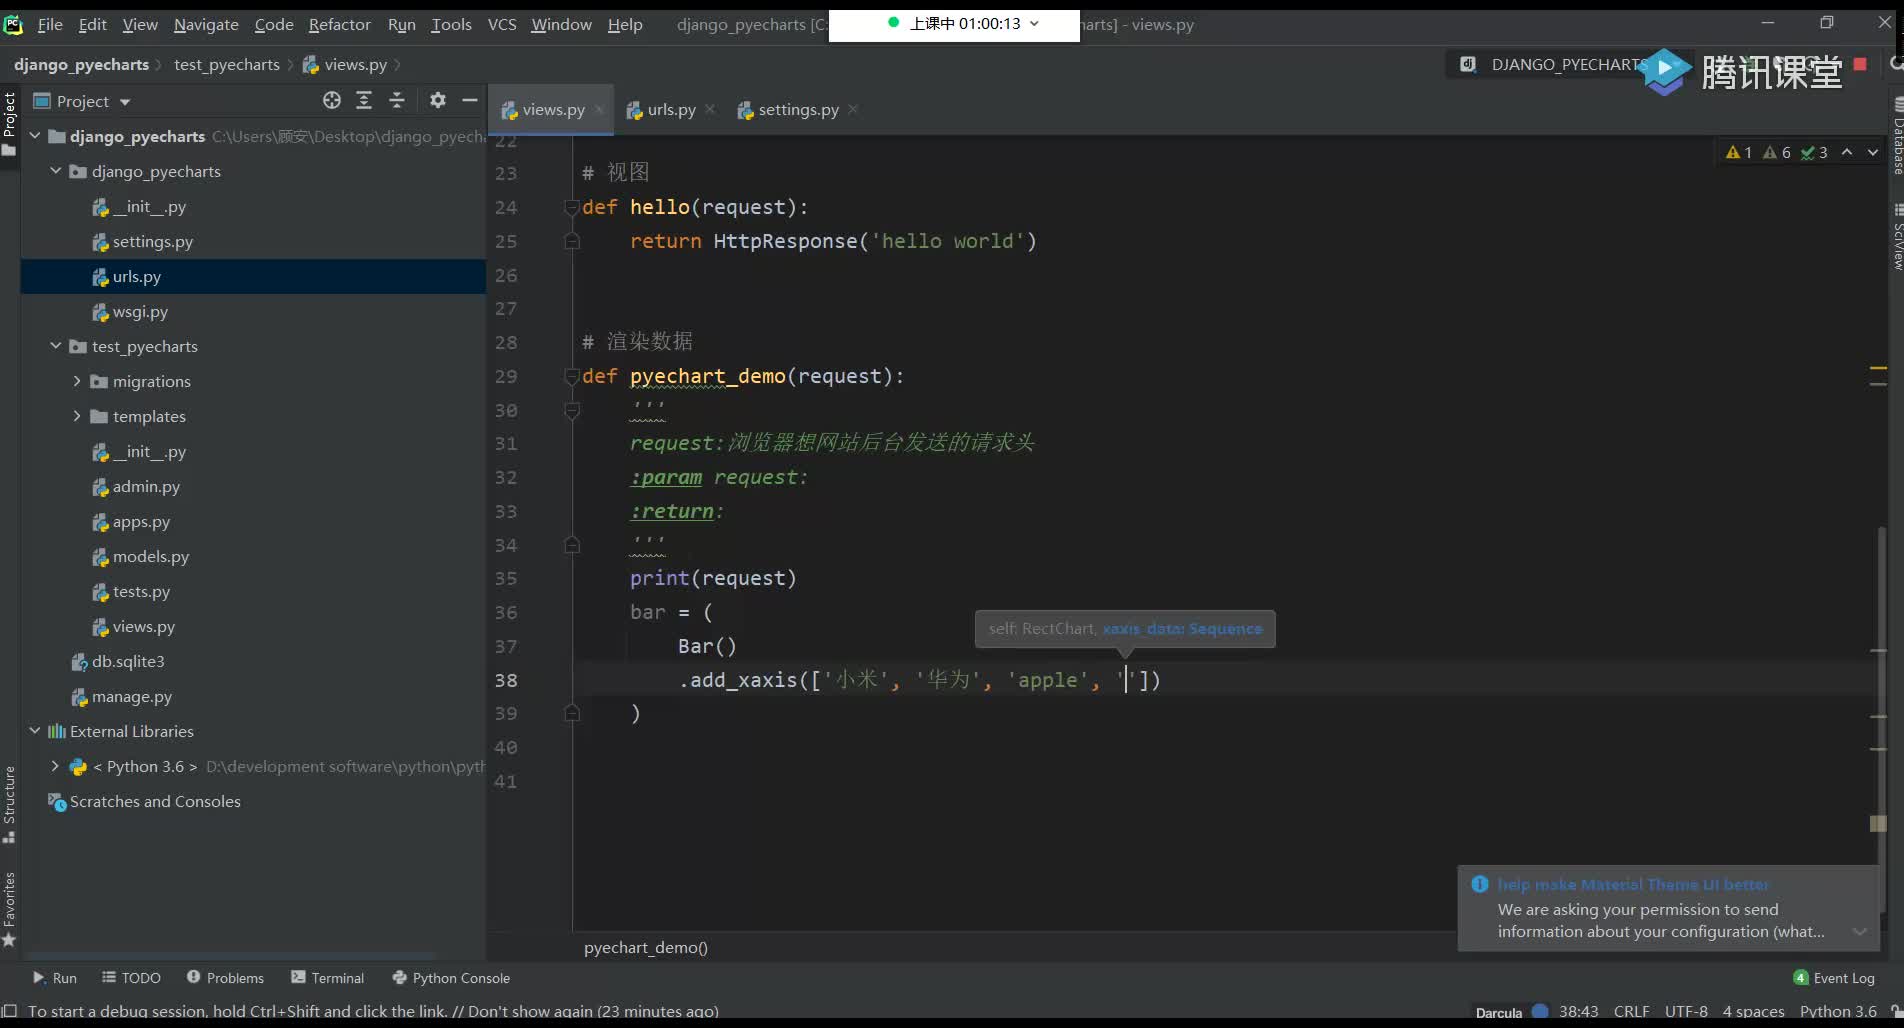Open the Problems tool window
The width and height of the screenshot is (1904, 1028).
(x=225, y=978)
